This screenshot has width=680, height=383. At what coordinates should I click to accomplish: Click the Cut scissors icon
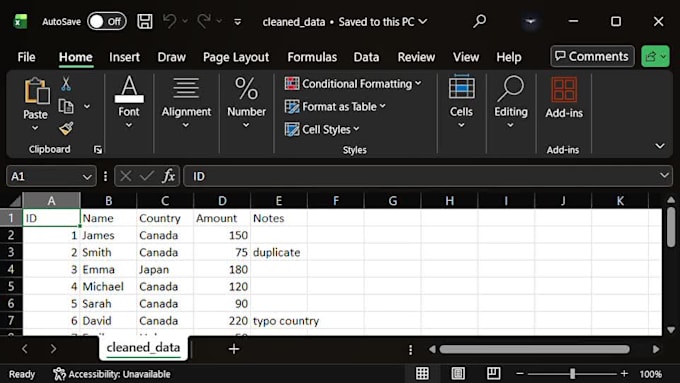click(66, 84)
